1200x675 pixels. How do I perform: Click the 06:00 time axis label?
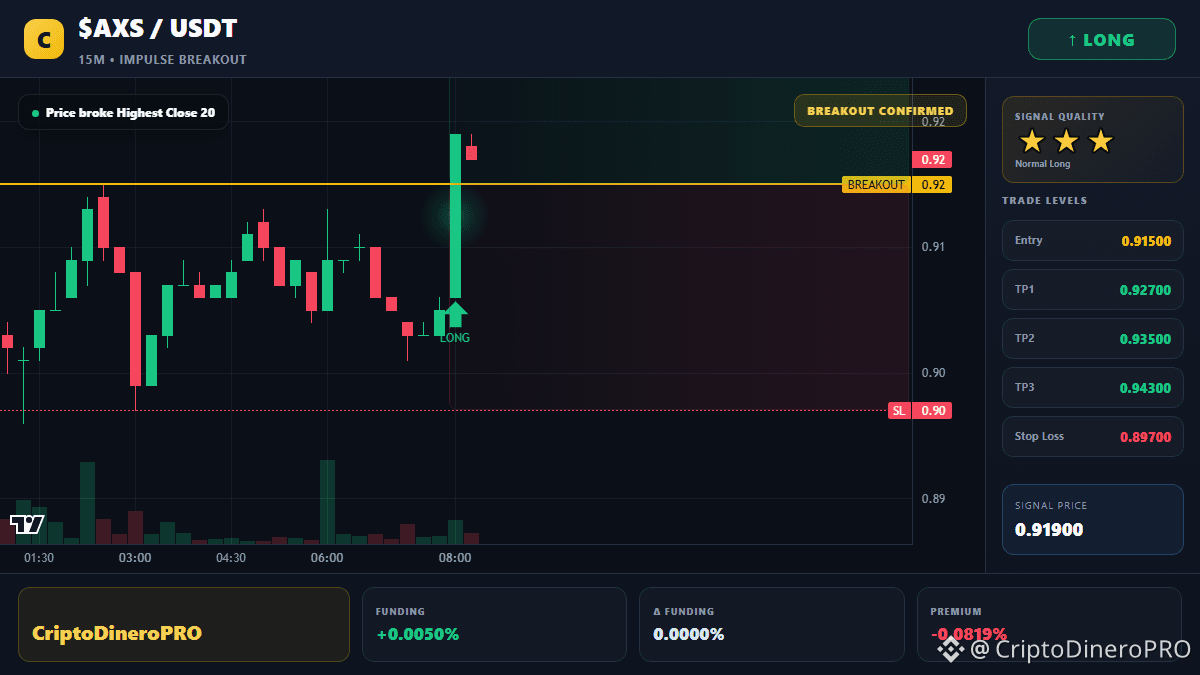click(x=327, y=558)
